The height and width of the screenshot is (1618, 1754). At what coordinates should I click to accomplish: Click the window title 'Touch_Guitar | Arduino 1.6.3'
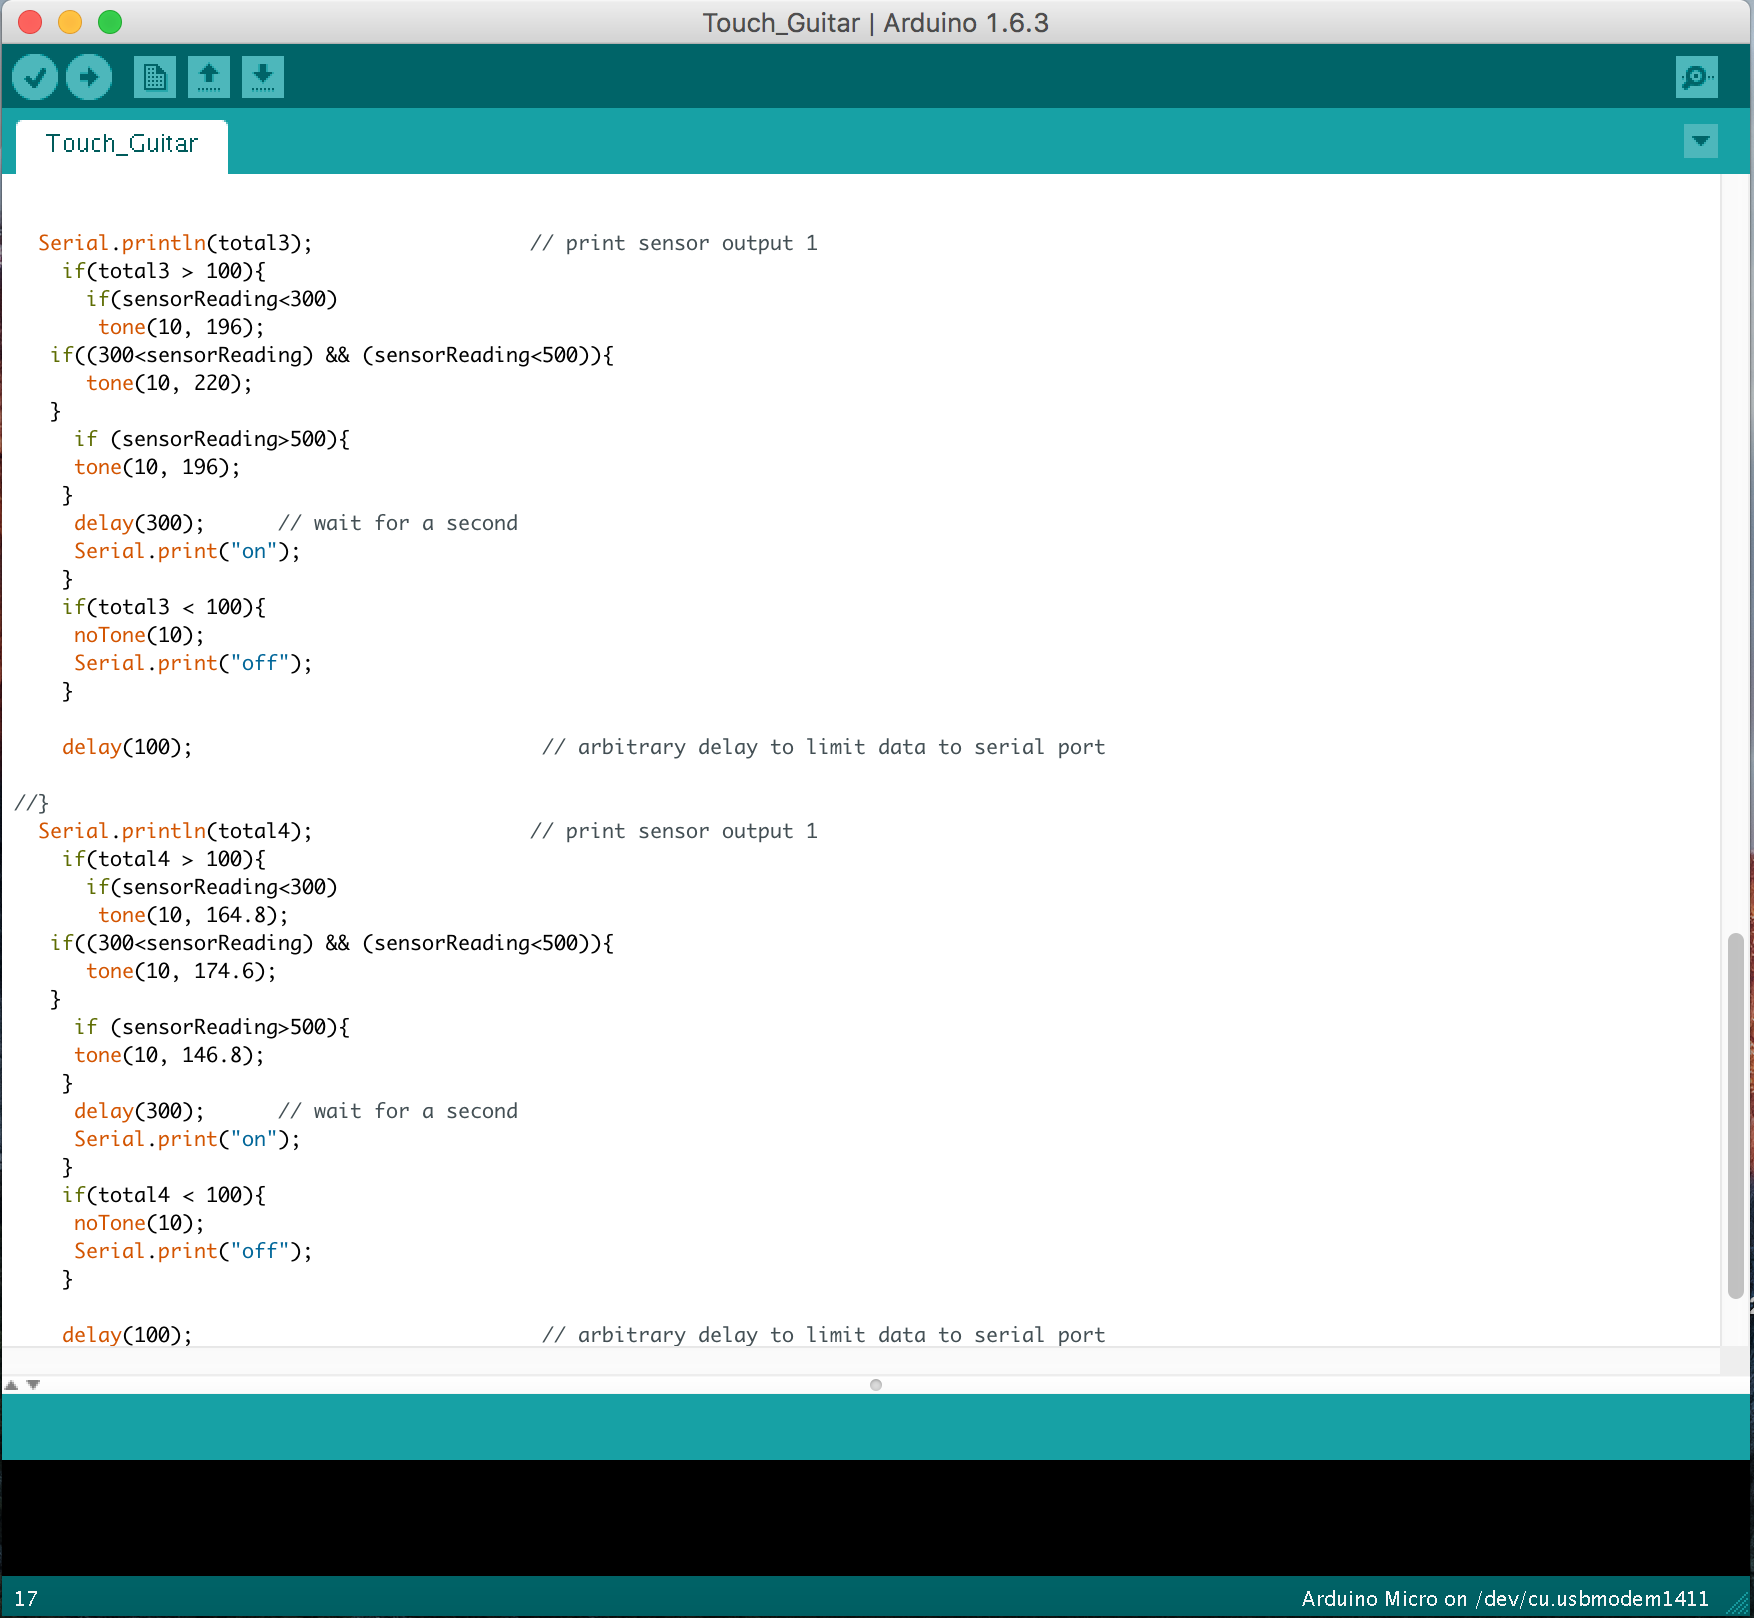point(875,22)
